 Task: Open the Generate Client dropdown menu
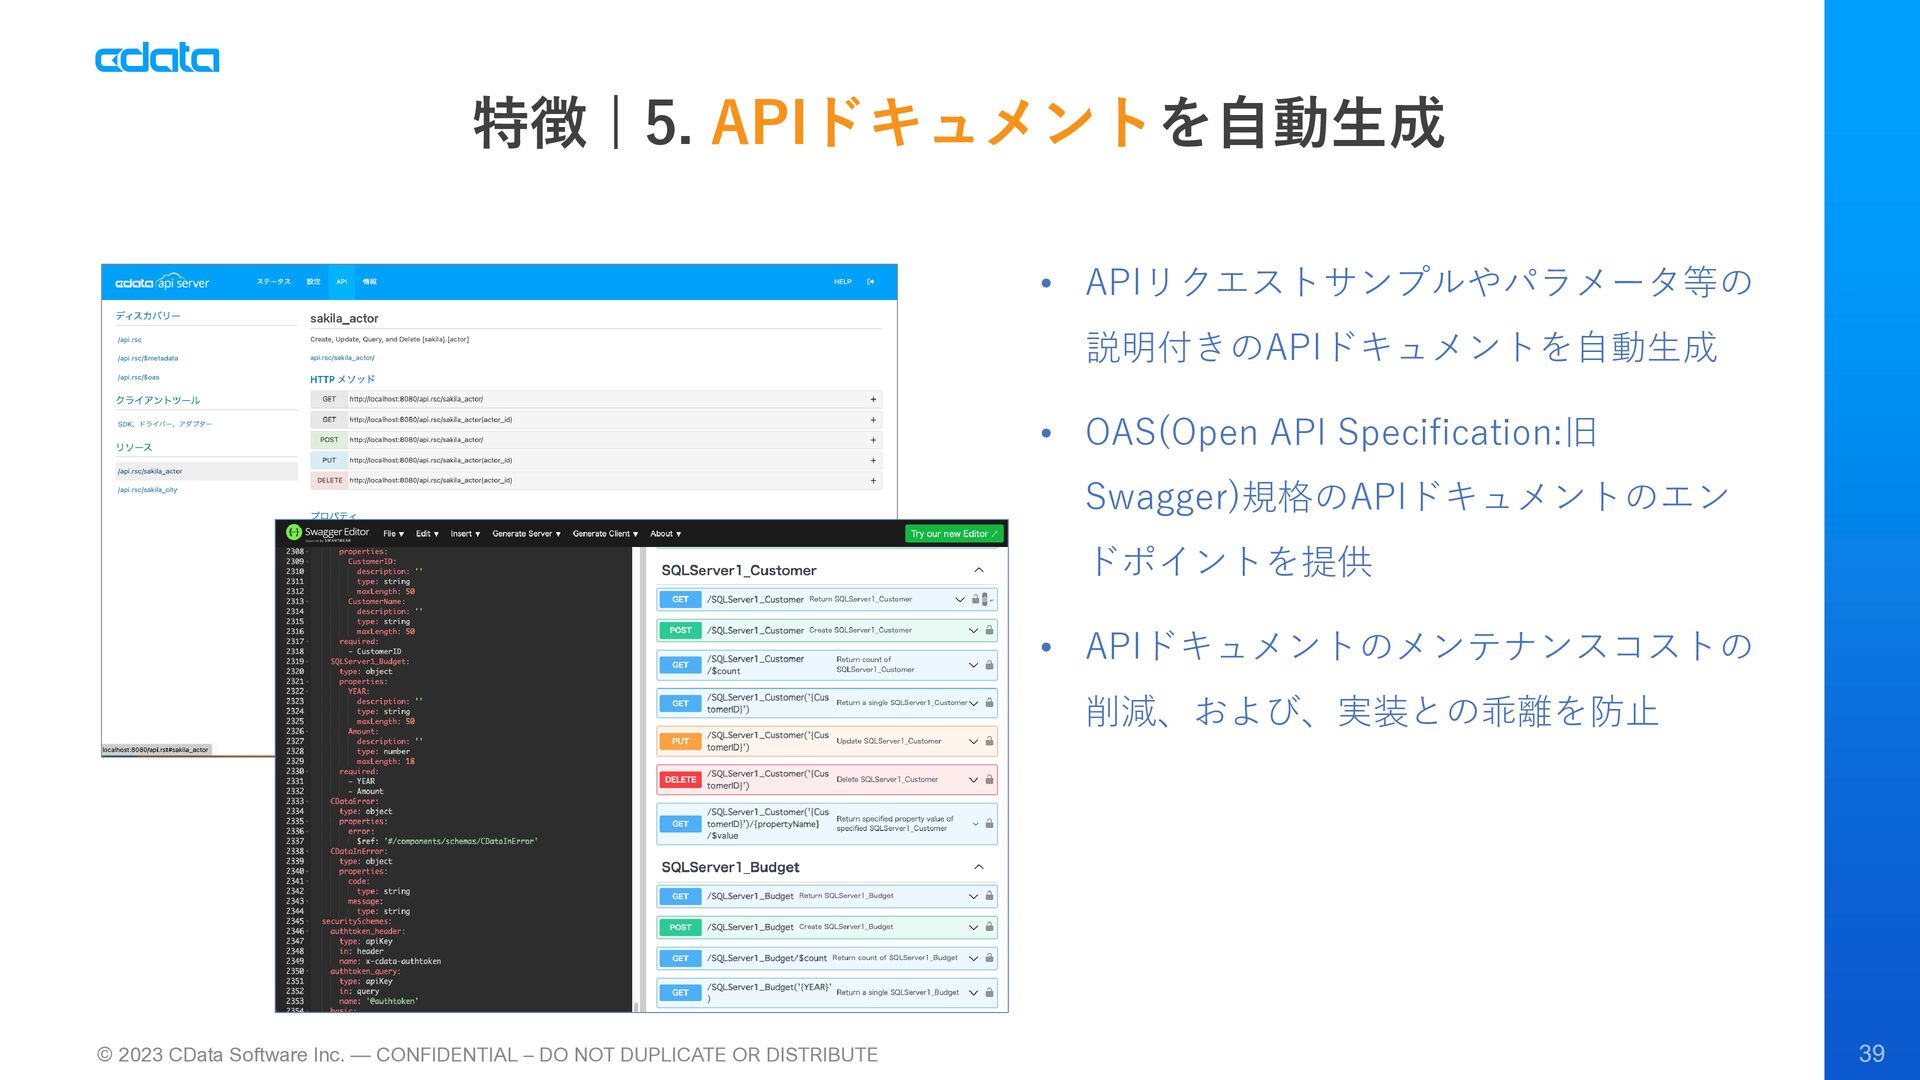coord(605,534)
